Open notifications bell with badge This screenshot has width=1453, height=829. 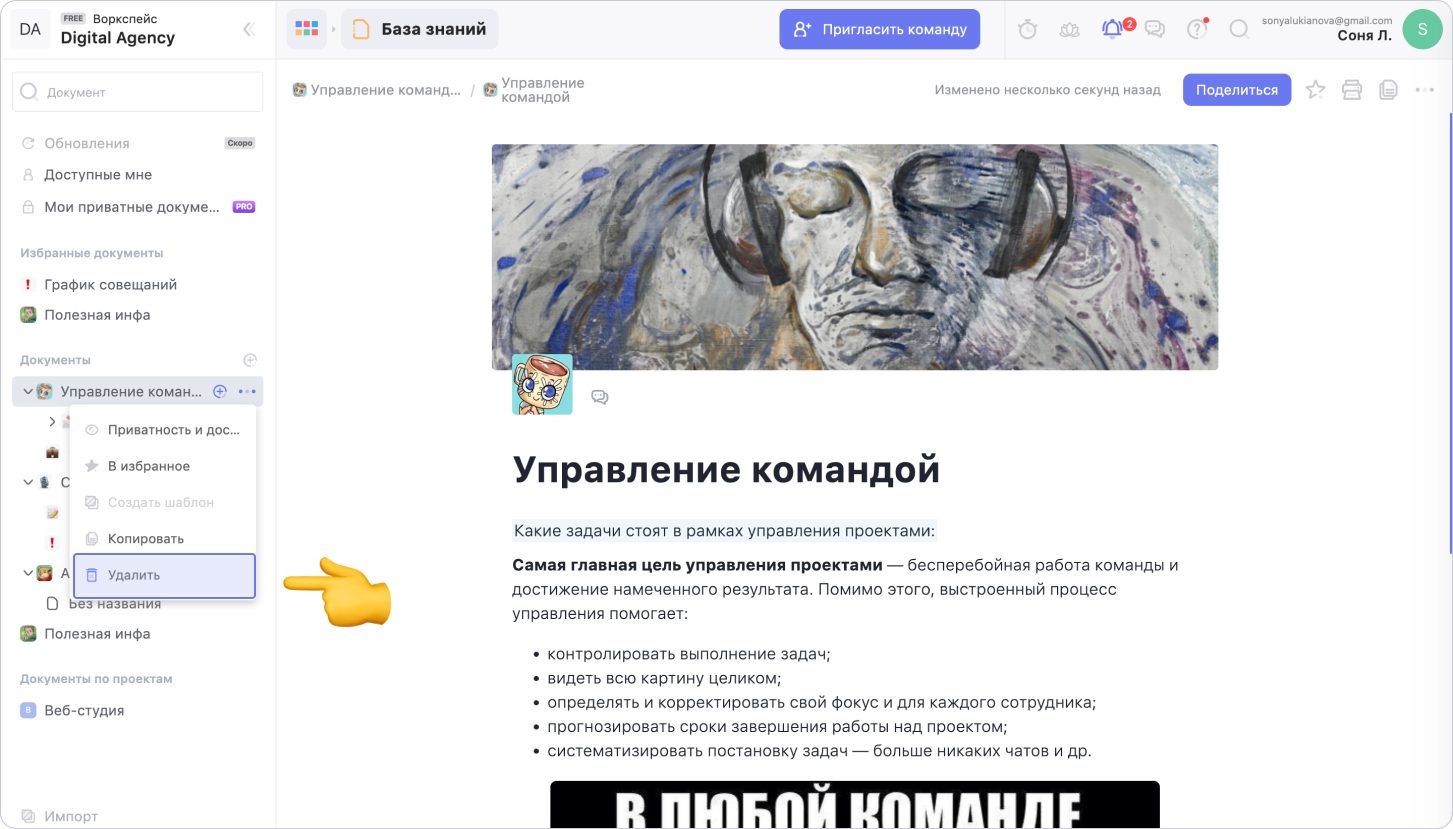(x=1112, y=29)
